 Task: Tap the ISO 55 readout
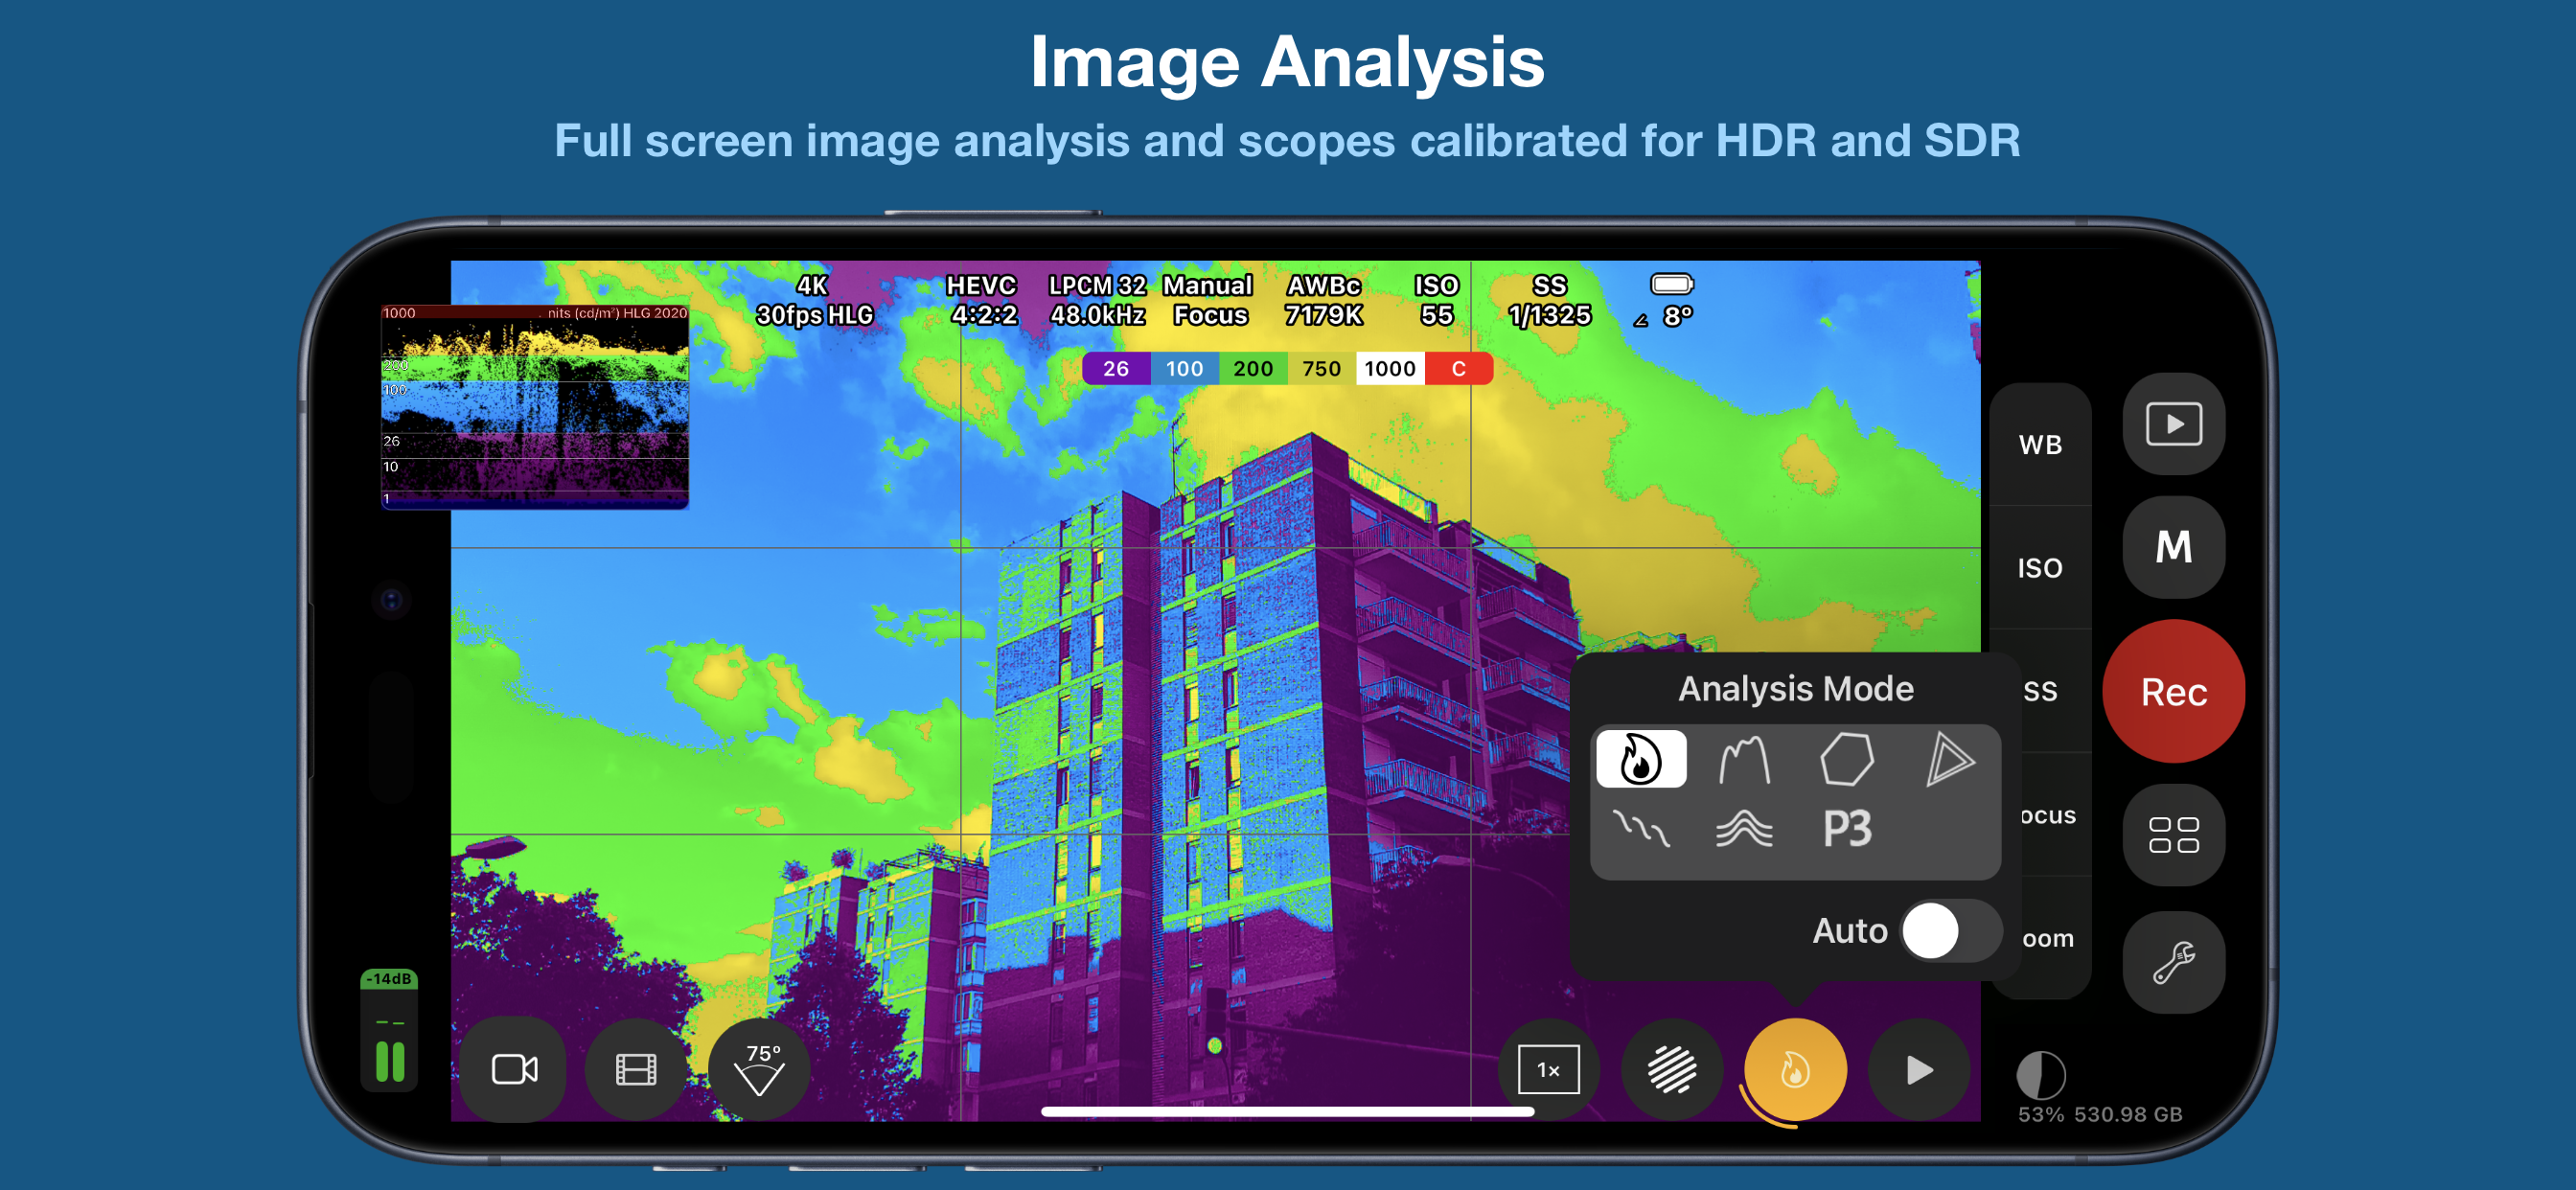click(x=1436, y=300)
